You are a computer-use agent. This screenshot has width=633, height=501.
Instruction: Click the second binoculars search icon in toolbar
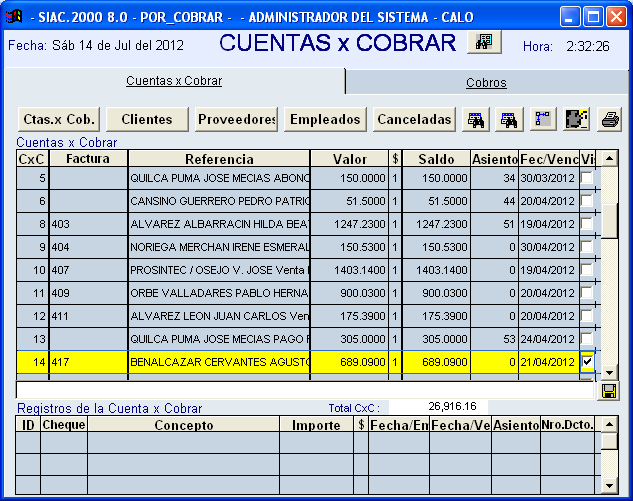[x=510, y=120]
